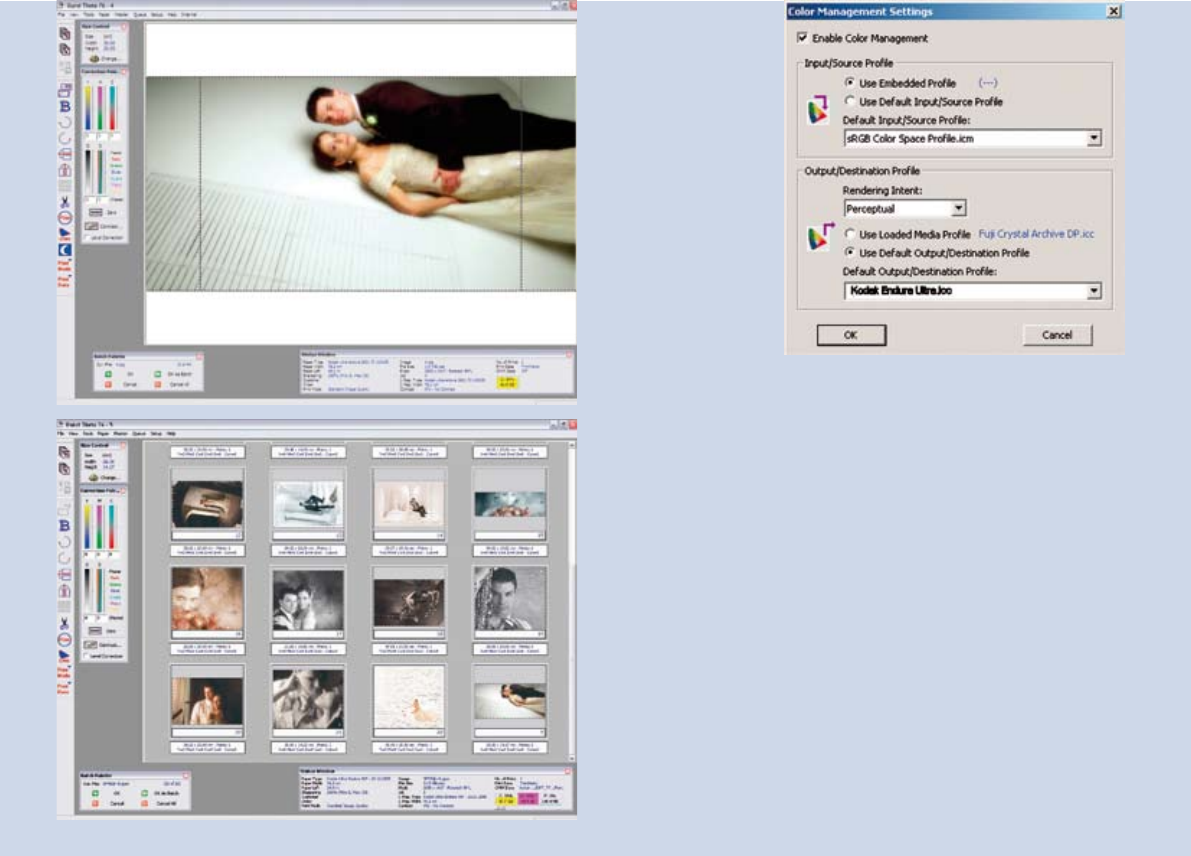Click the blue B icon in thumbnail grid window toolbar
The height and width of the screenshot is (856, 1191).
click(65, 526)
